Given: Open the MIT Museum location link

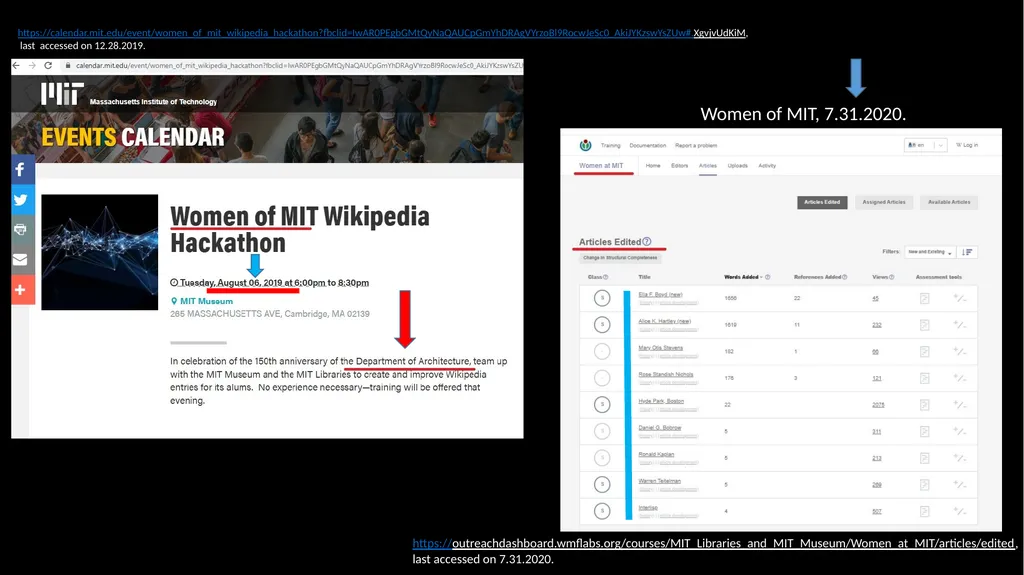Looking at the screenshot, I should coord(206,301).
